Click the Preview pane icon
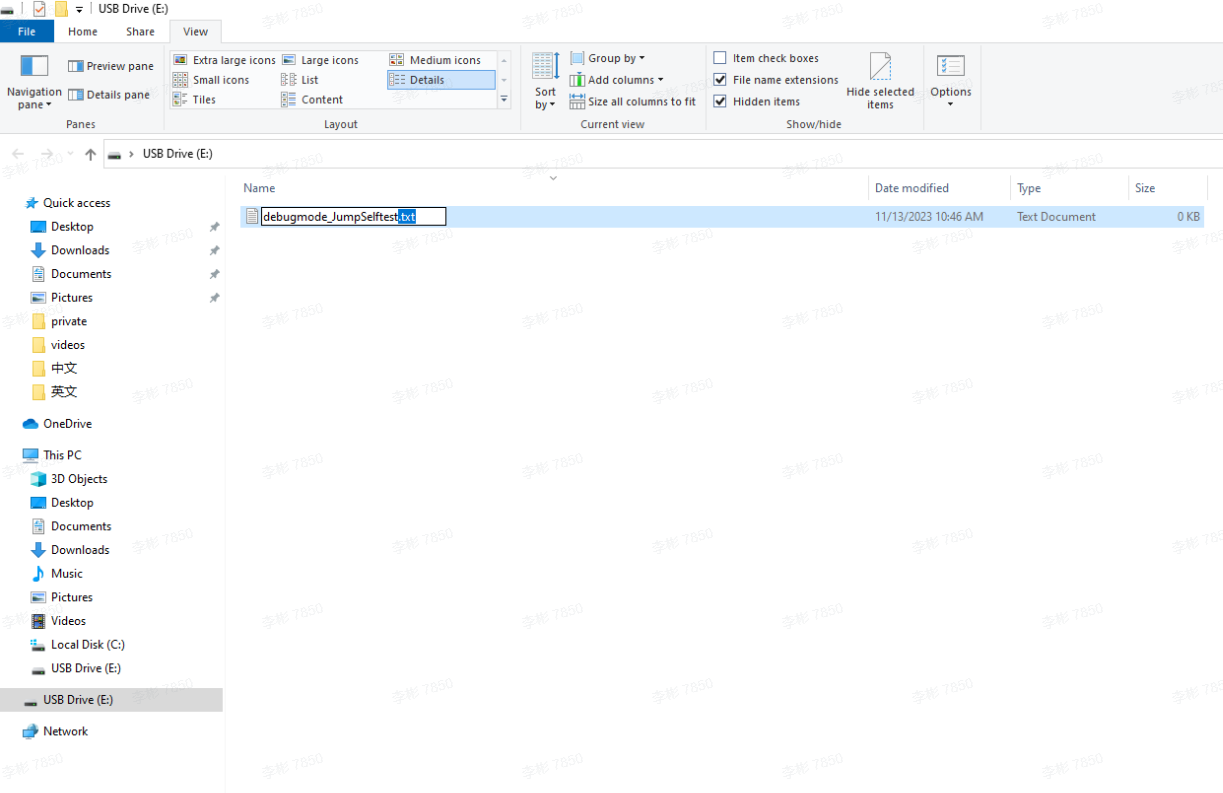Viewport: 1223px width, 793px height. pos(75,66)
